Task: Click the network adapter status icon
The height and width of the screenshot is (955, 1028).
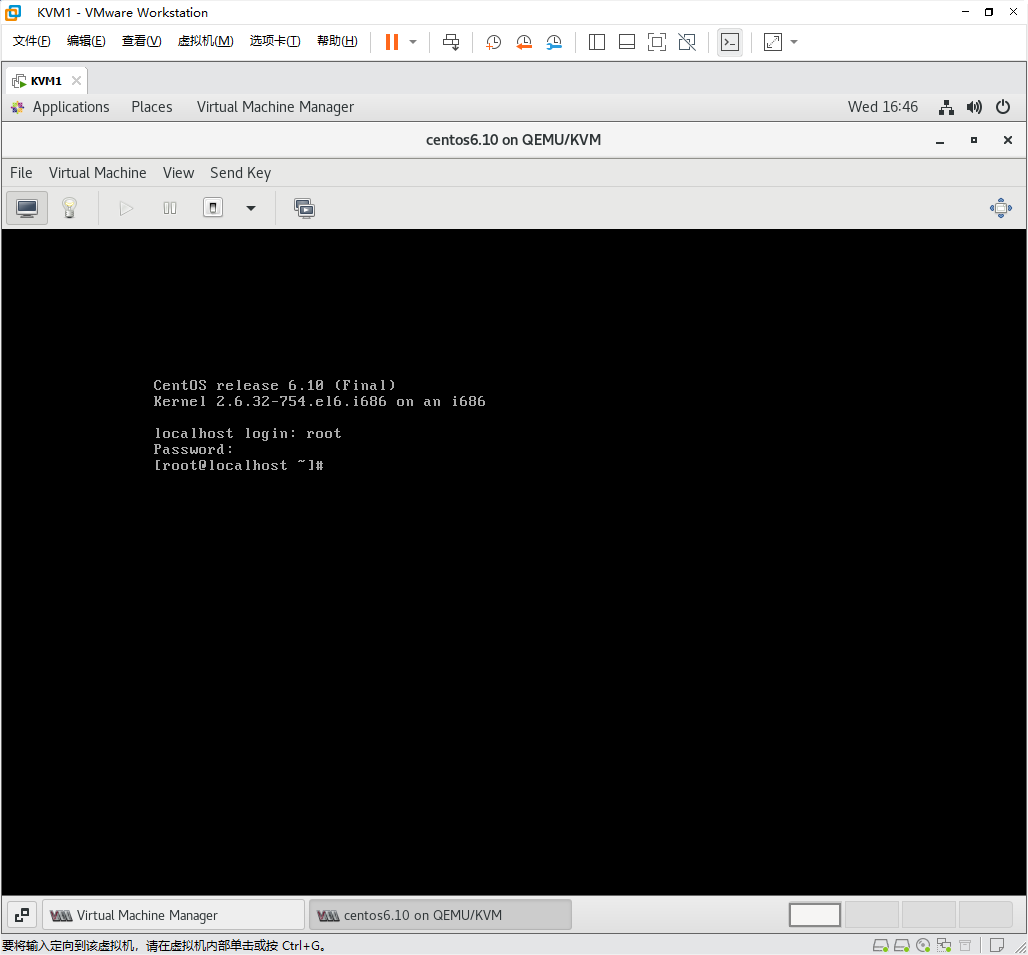Action: (944, 945)
